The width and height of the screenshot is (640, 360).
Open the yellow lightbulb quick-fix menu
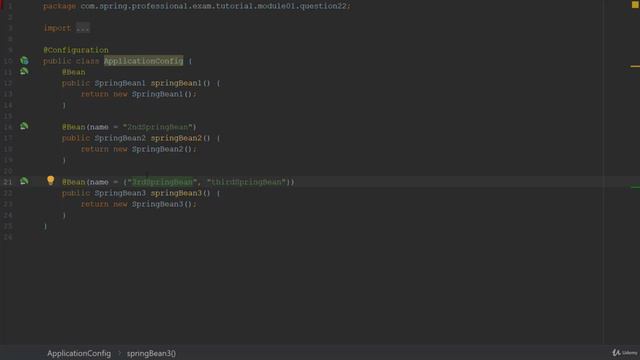(x=51, y=180)
